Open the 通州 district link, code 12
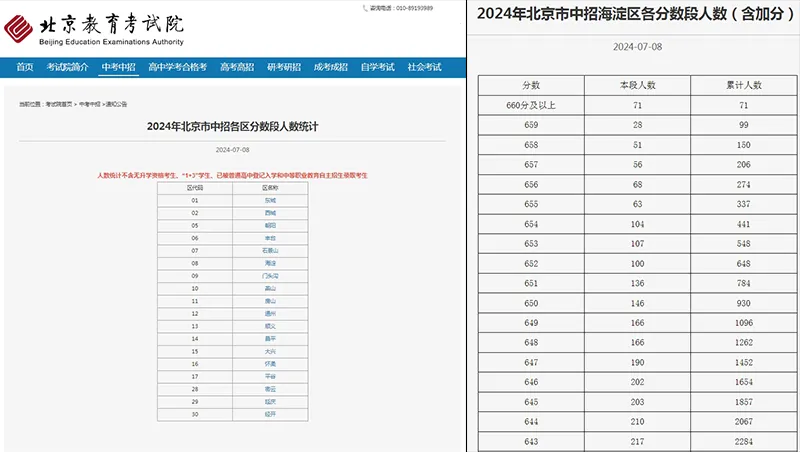 click(270, 314)
